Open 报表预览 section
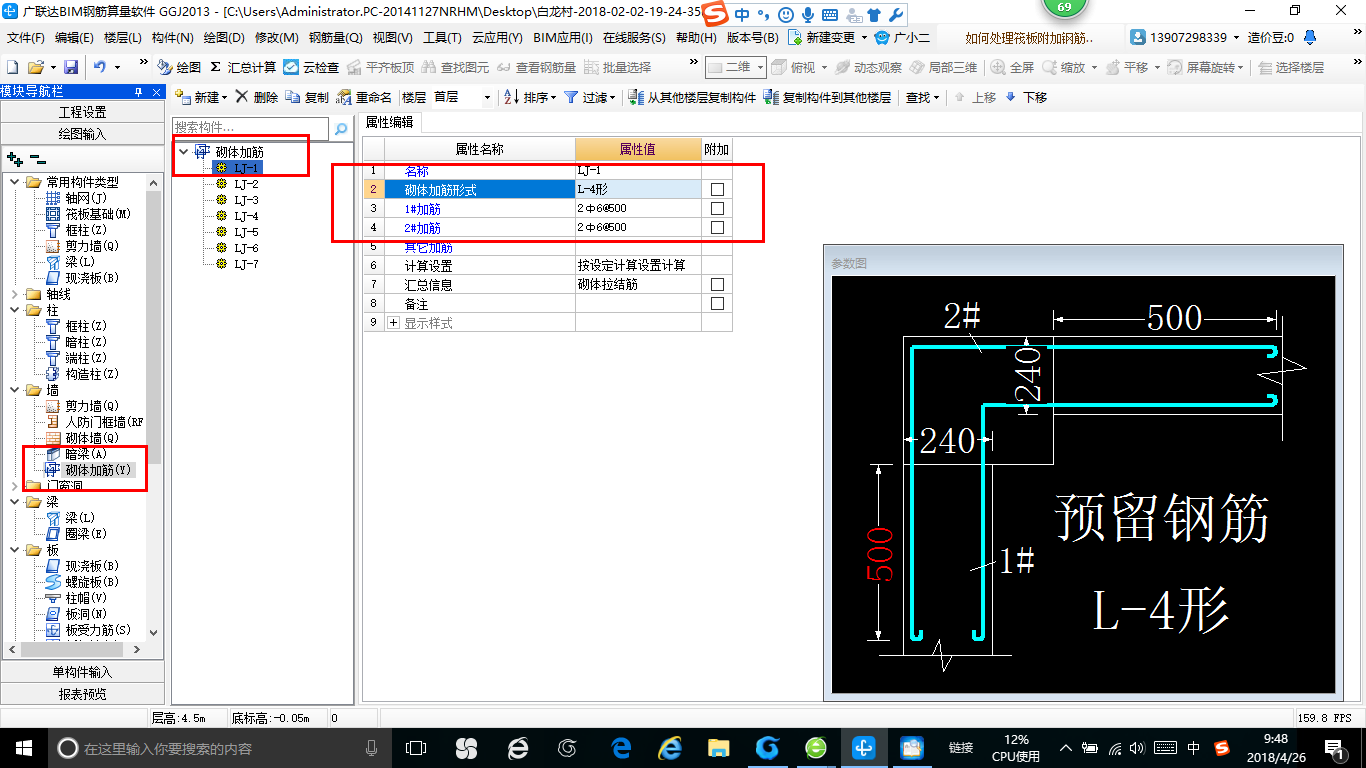 pos(82,694)
